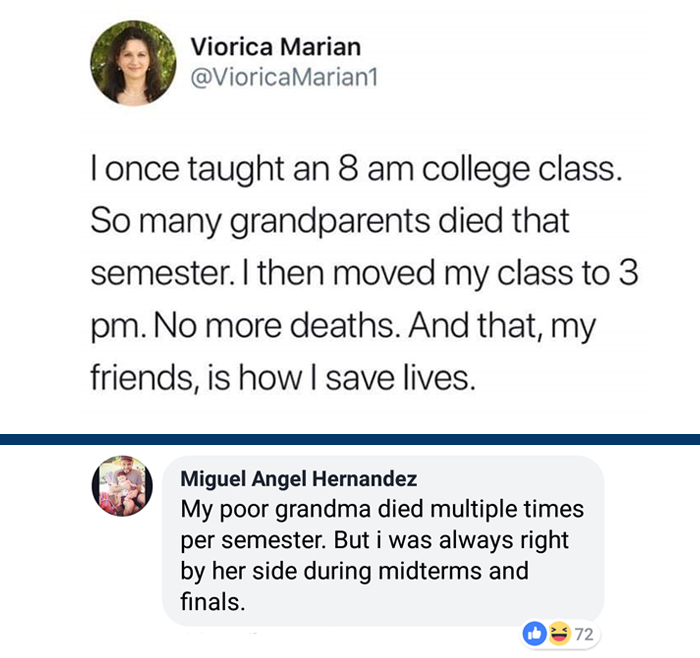Click the word "finals." in the comment

coord(212,603)
